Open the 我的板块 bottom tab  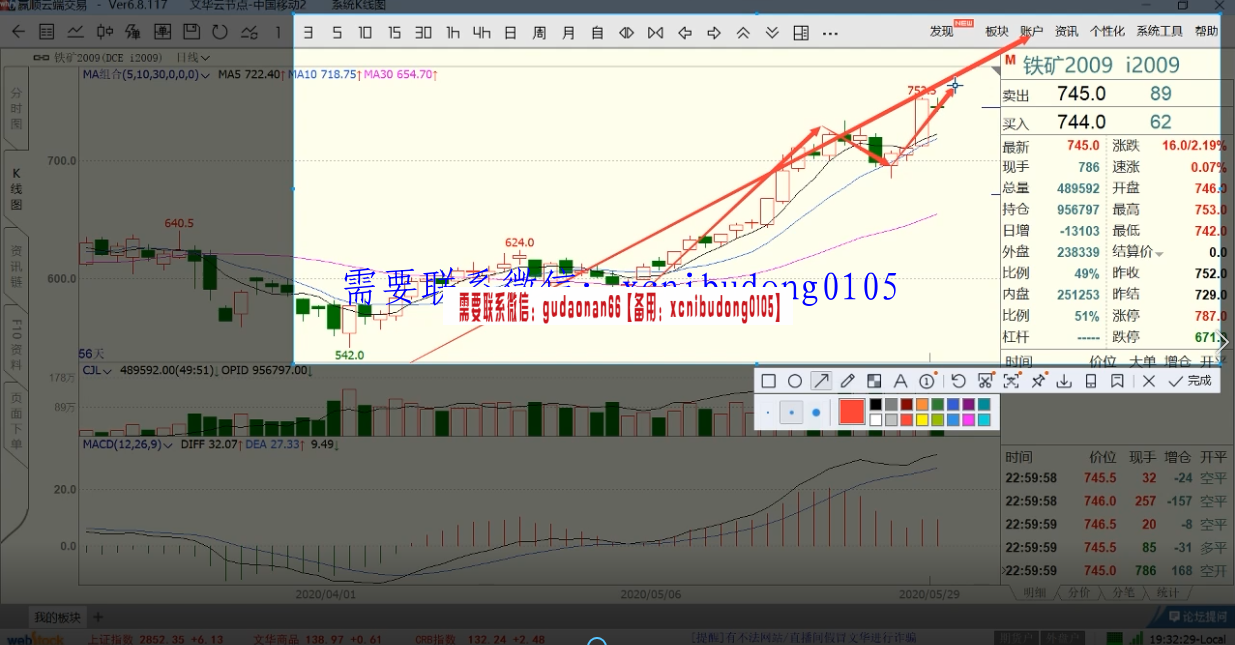(56, 617)
